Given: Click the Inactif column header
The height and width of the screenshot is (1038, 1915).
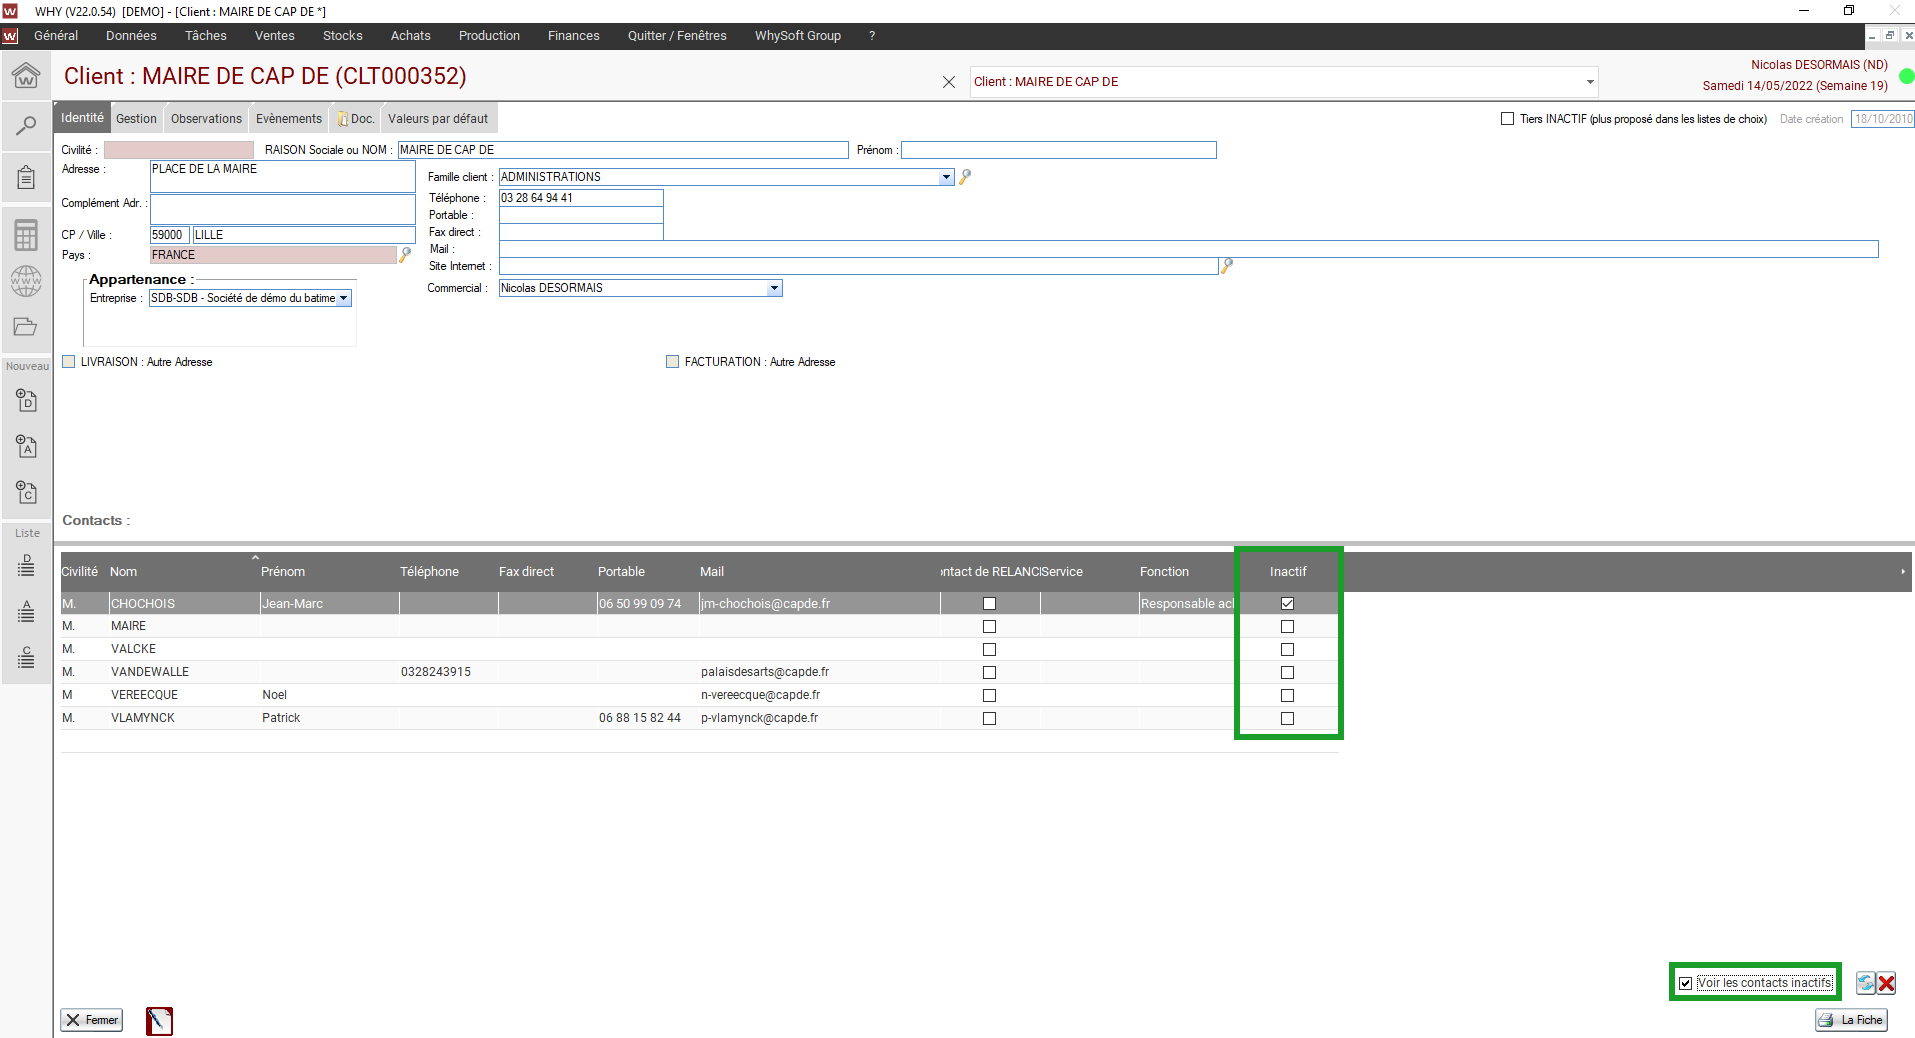Looking at the screenshot, I should coord(1288,572).
